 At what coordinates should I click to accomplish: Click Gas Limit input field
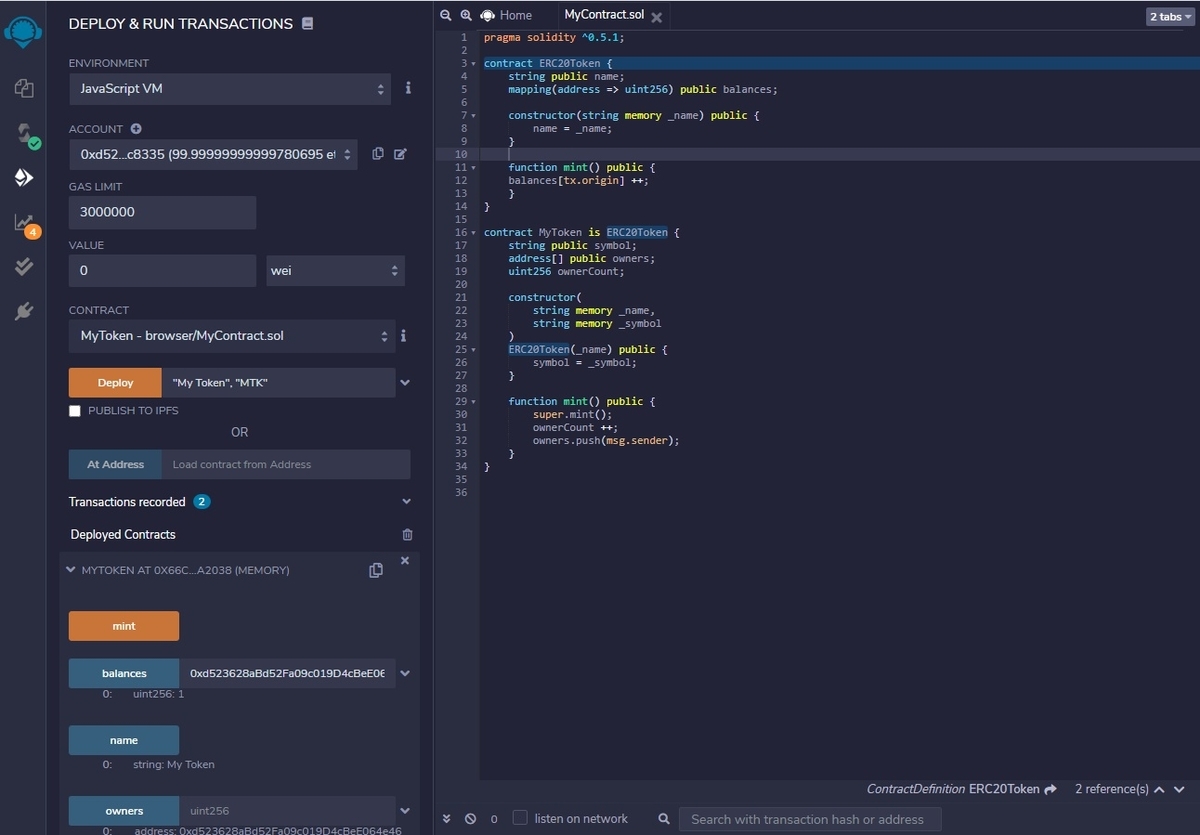click(162, 212)
